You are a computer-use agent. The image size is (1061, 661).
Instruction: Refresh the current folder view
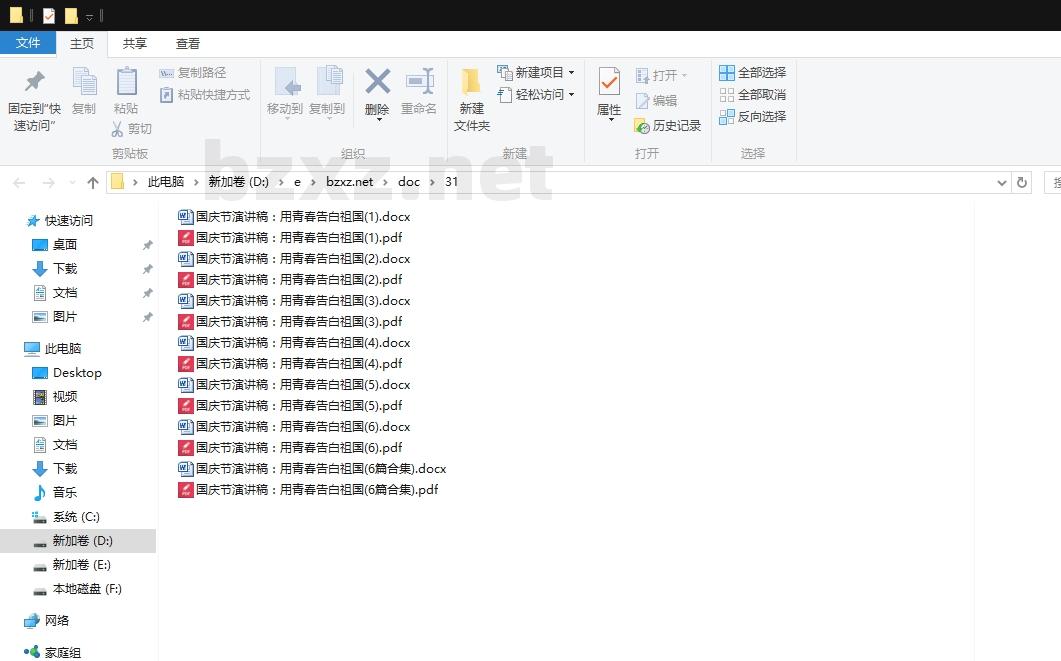click(1021, 182)
